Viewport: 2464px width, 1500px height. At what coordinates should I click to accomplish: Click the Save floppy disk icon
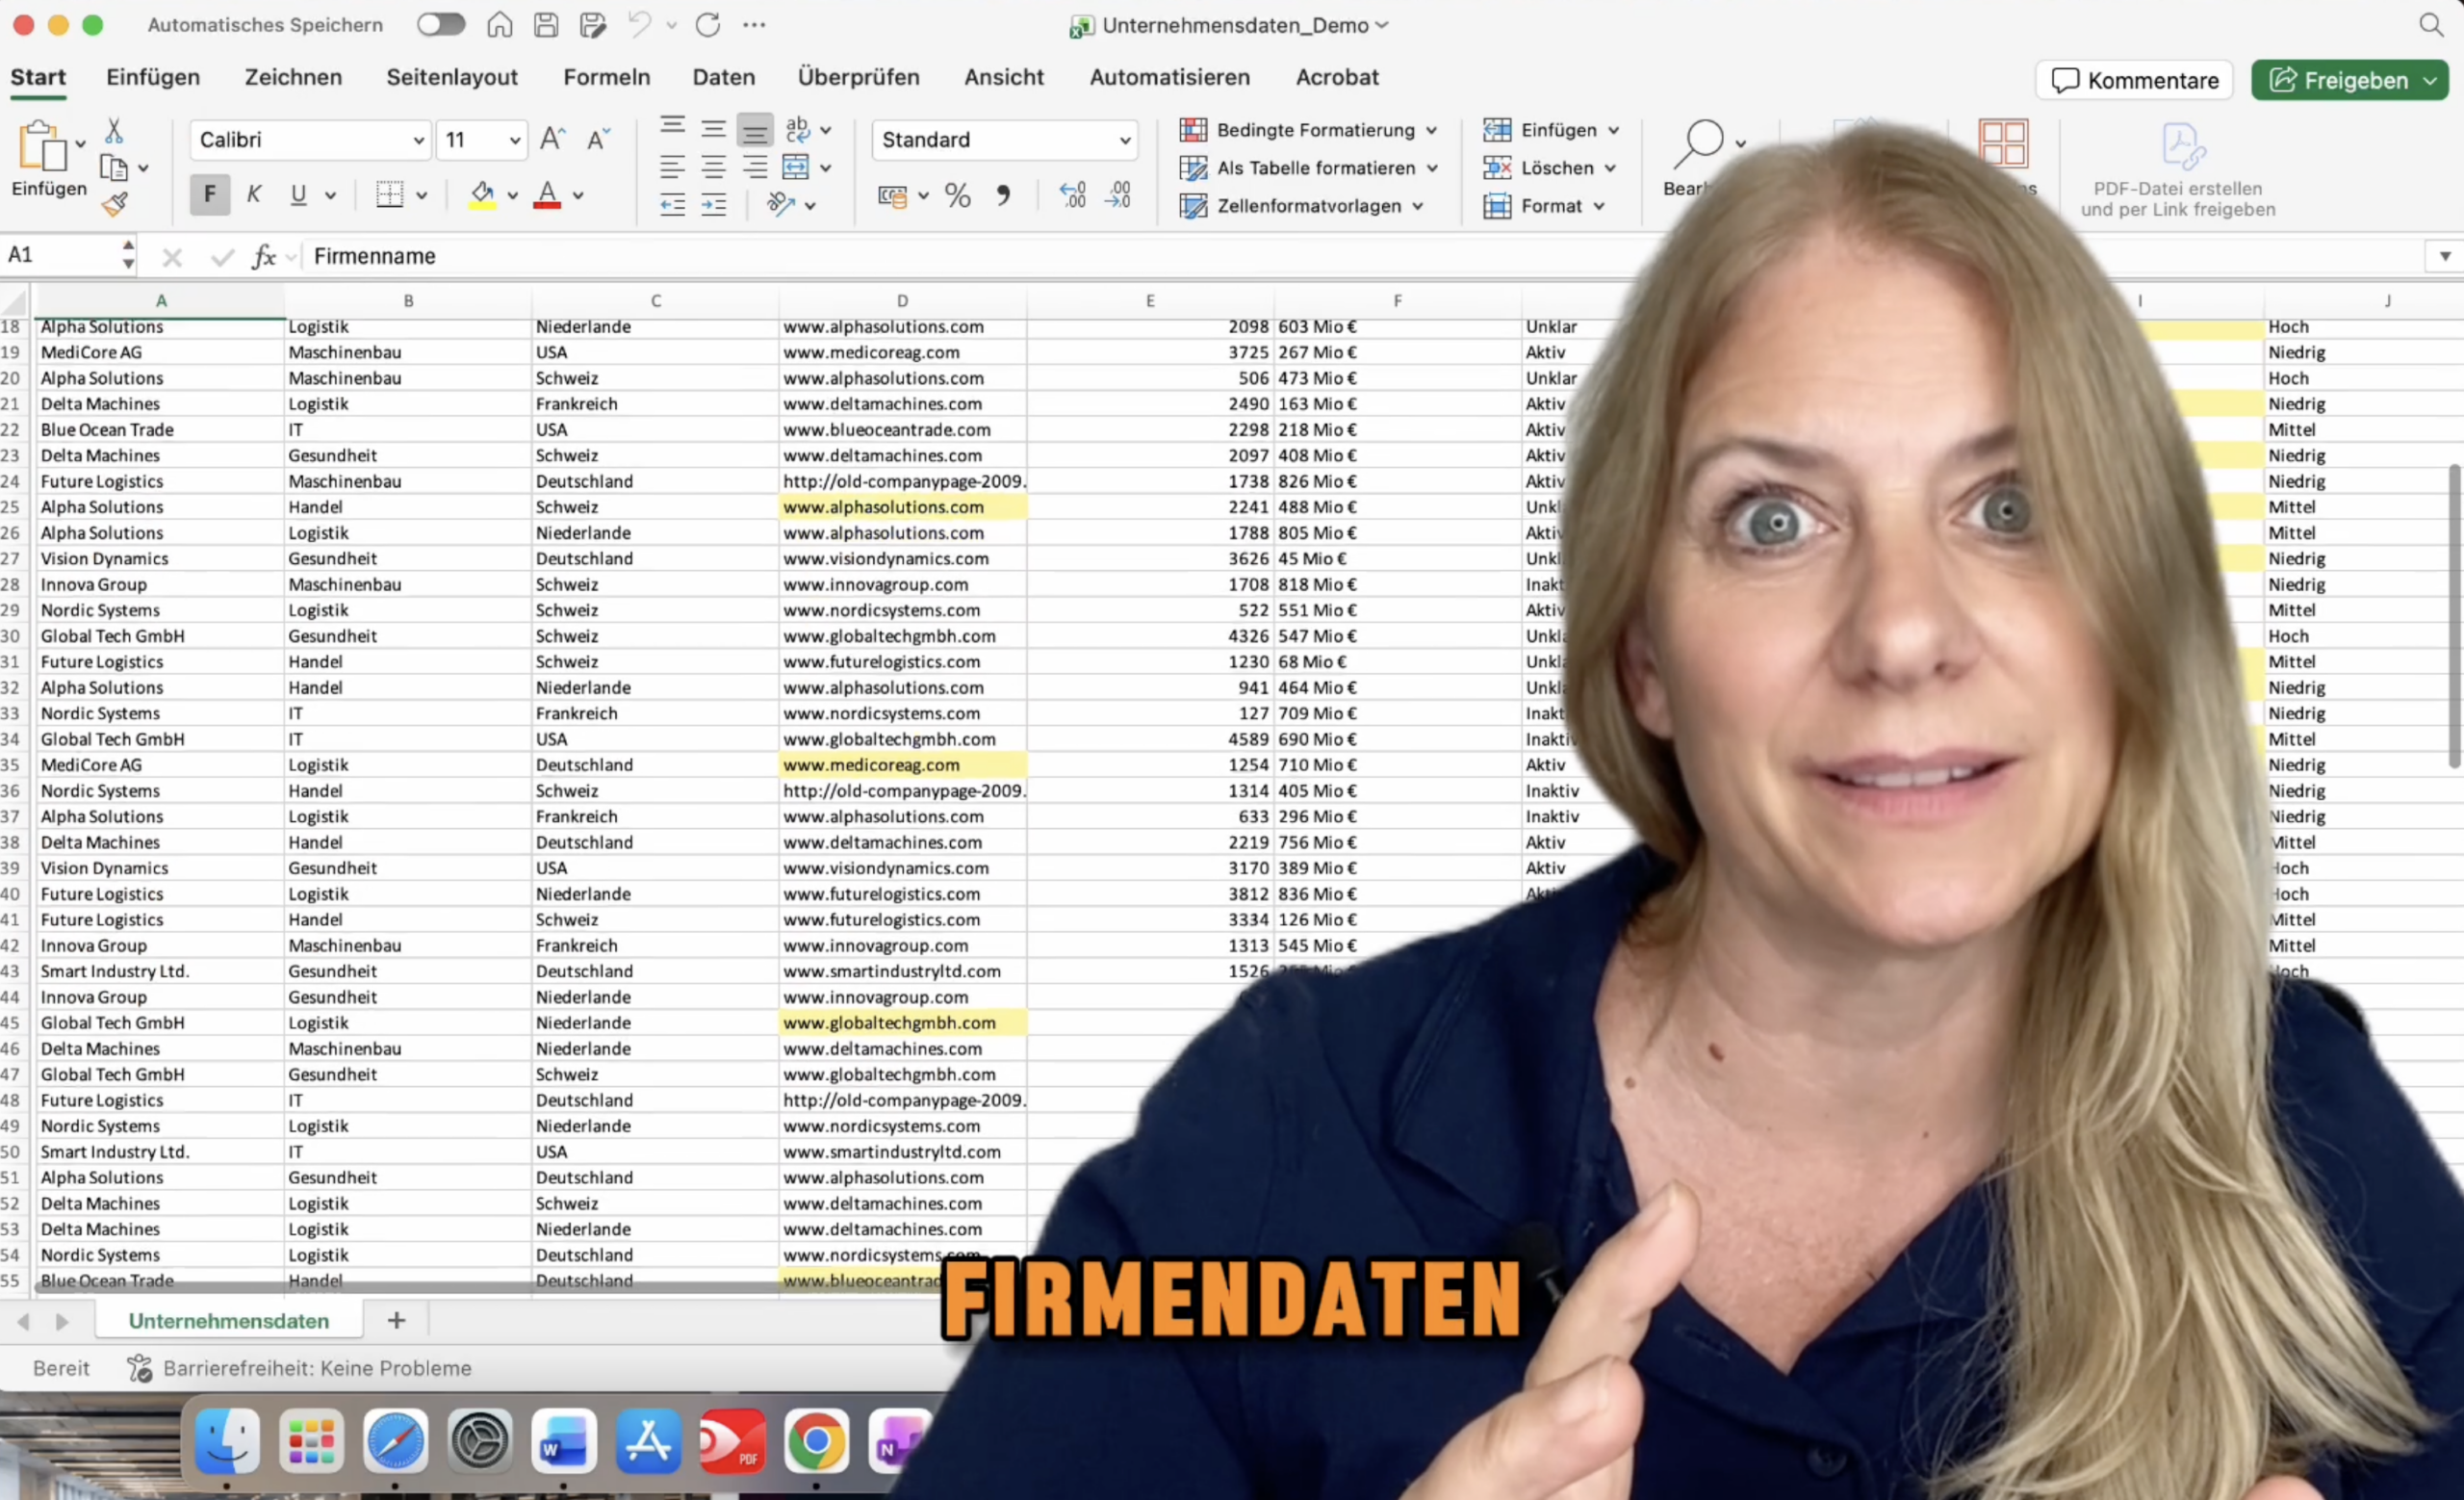pyautogui.click(x=546, y=25)
